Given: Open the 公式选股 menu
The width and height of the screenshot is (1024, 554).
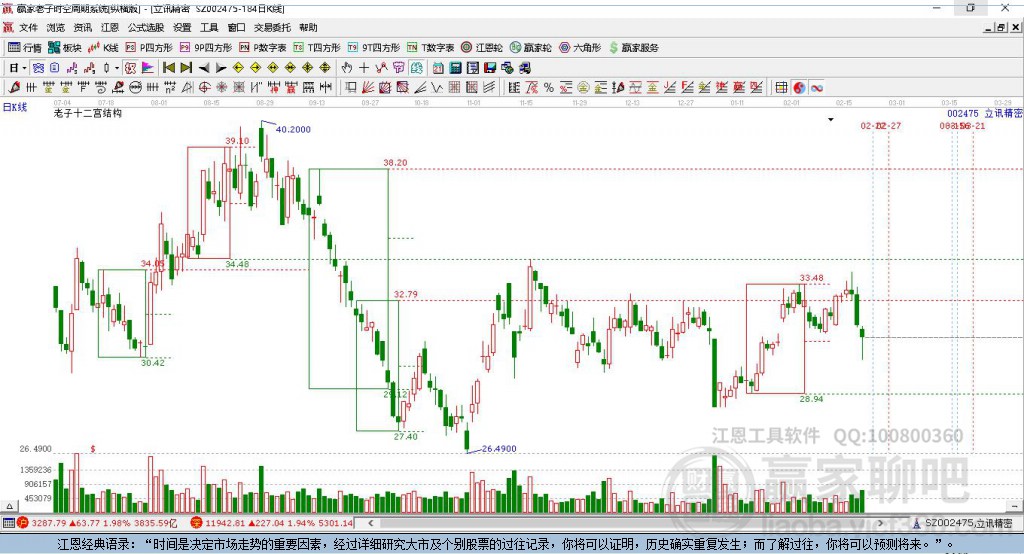Looking at the screenshot, I should tap(146, 27).
